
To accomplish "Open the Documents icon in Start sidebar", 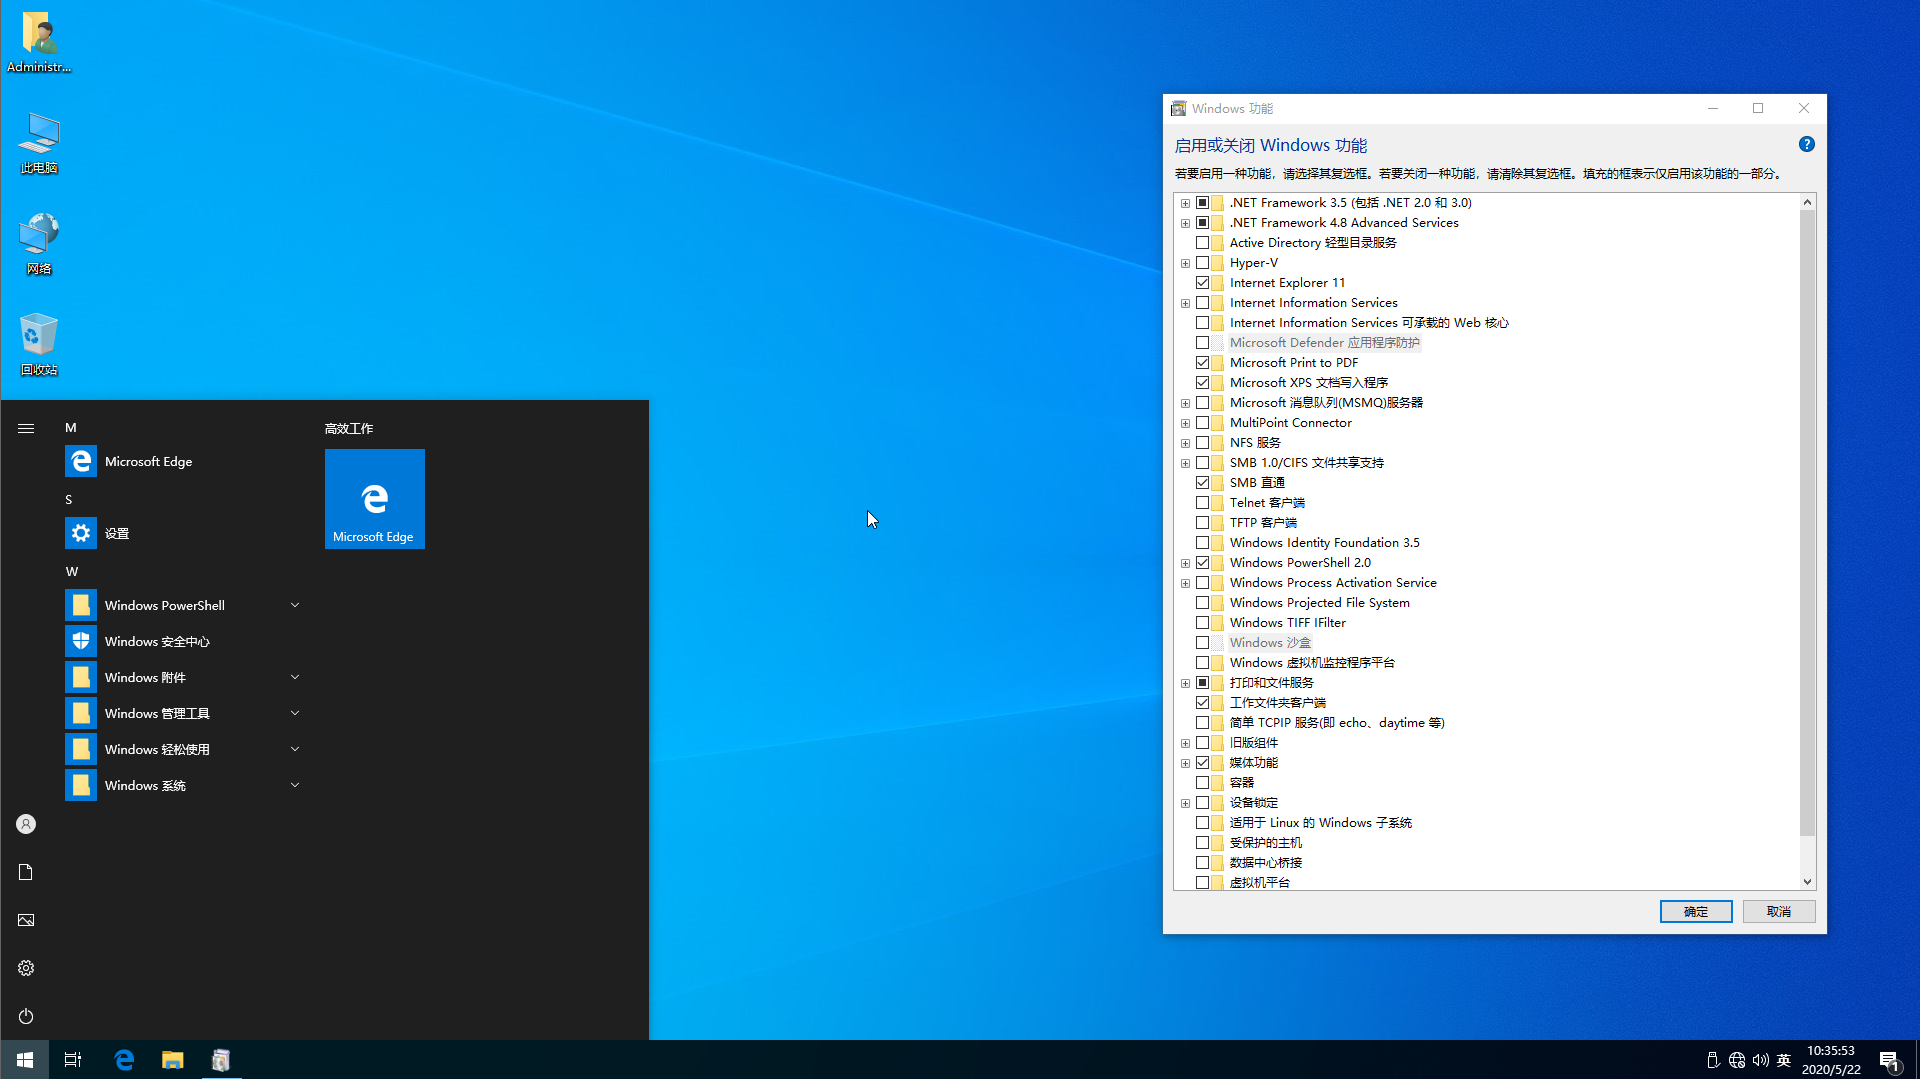I will (26, 872).
